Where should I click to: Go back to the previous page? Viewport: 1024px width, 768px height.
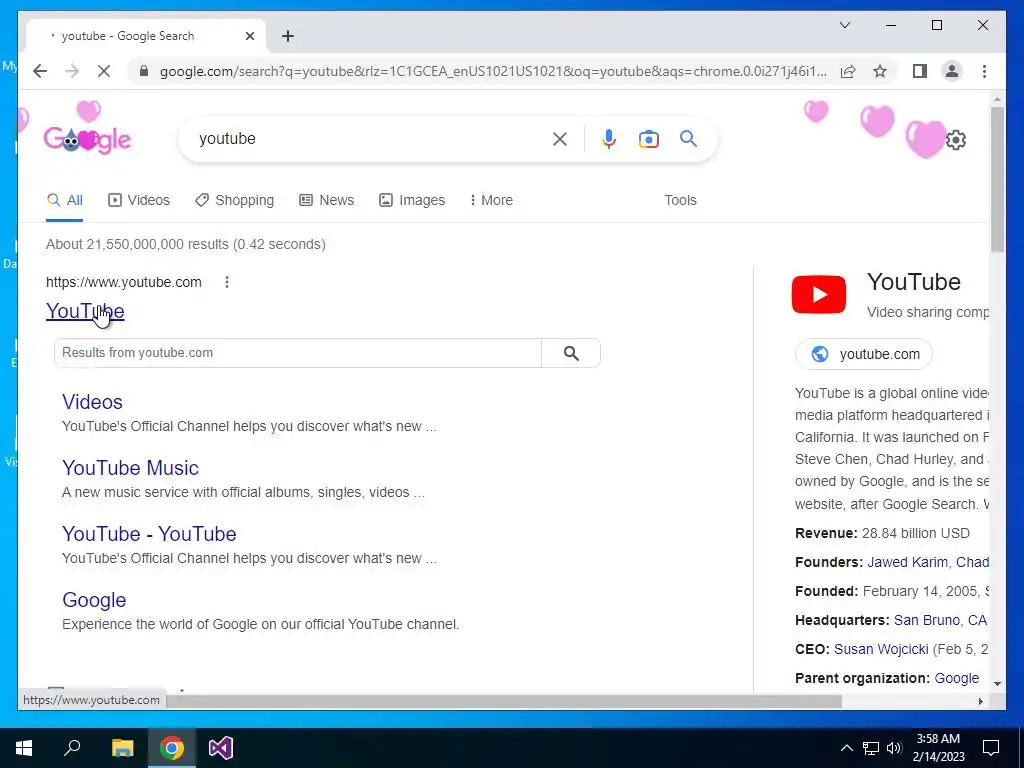pos(40,71)
